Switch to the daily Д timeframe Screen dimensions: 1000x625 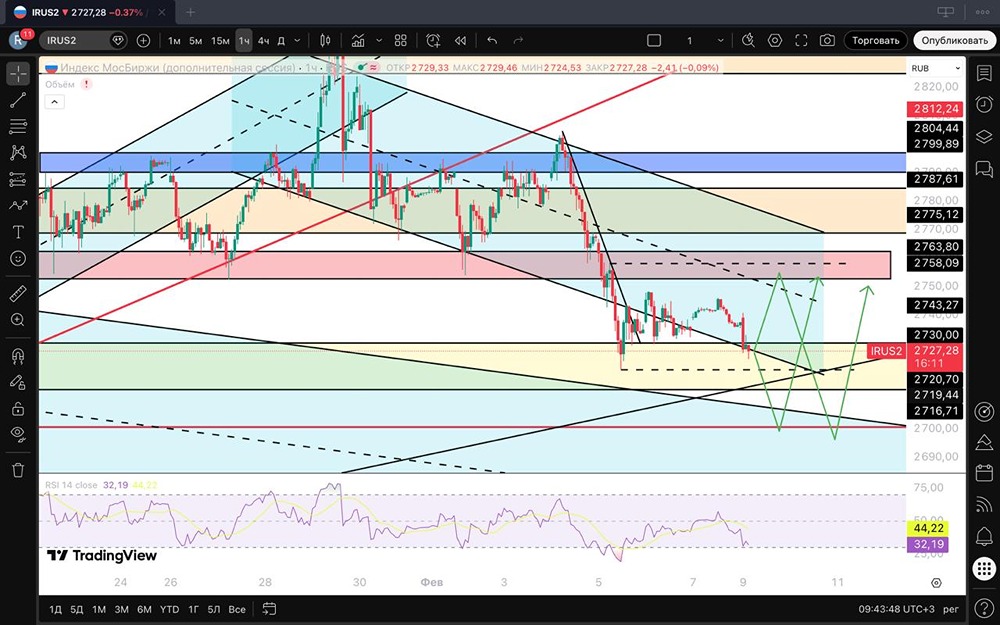pos(281,40)
